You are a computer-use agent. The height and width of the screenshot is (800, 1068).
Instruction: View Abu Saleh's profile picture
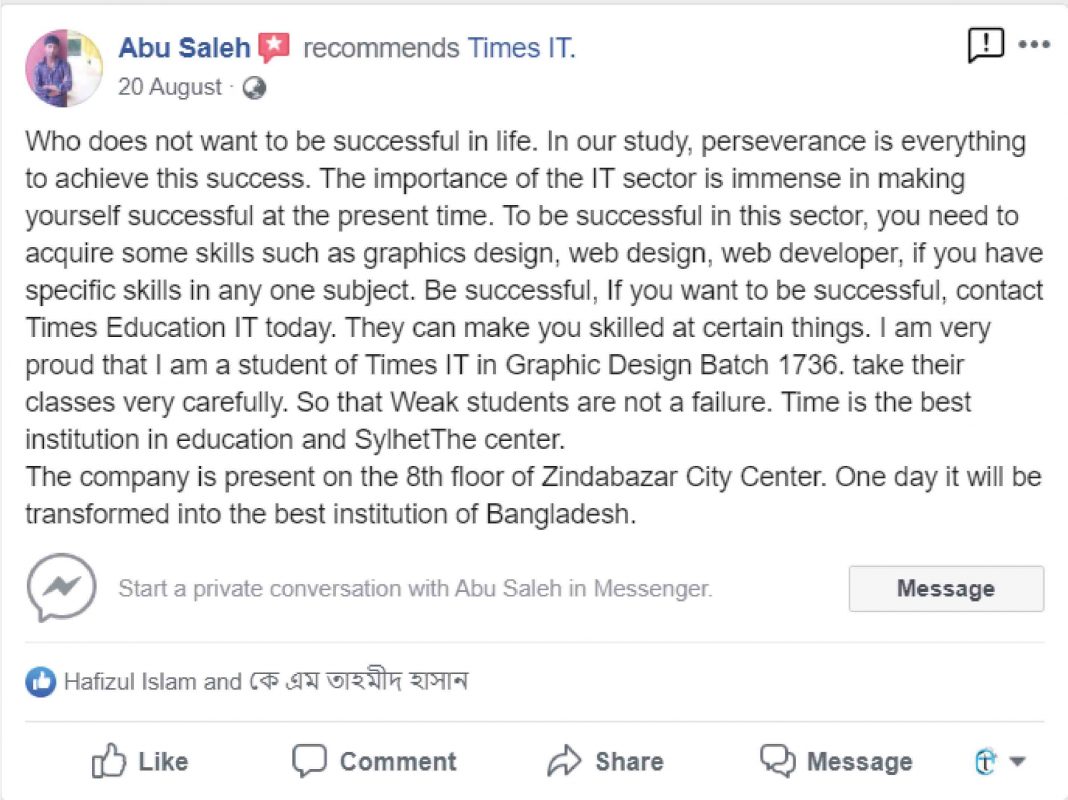point(64,68)
